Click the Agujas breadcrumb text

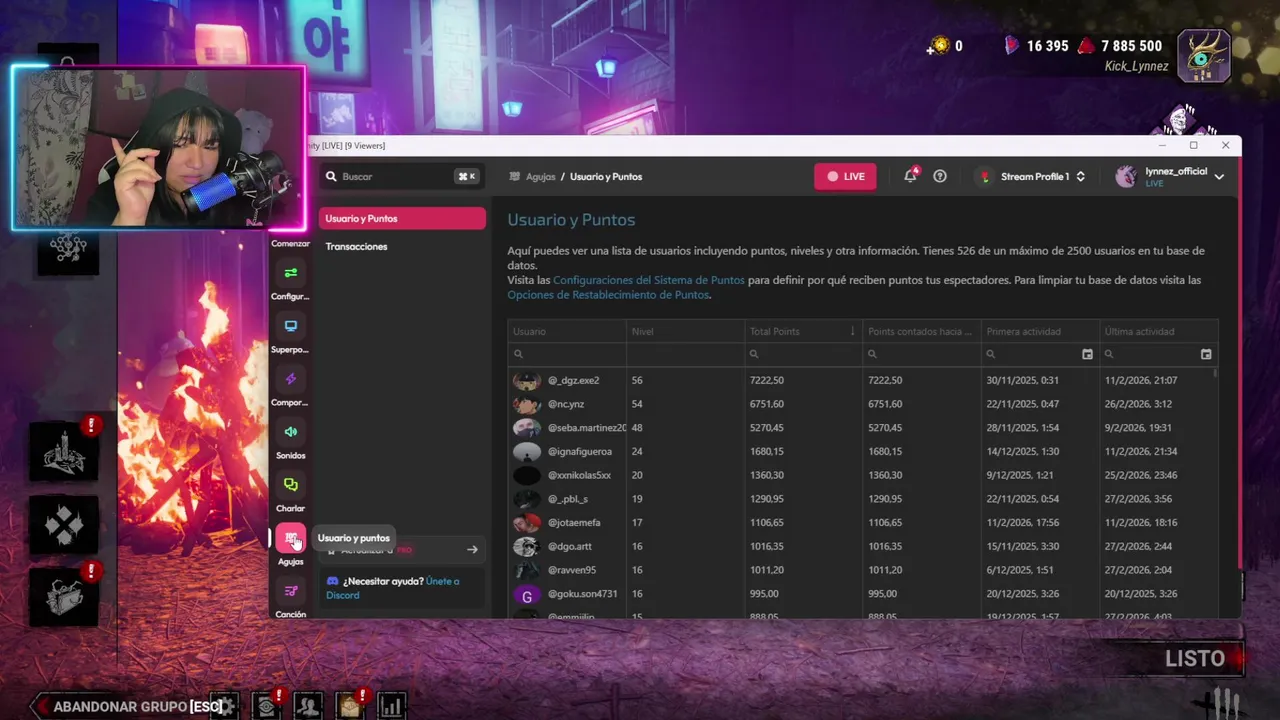[x=541, y=177]
